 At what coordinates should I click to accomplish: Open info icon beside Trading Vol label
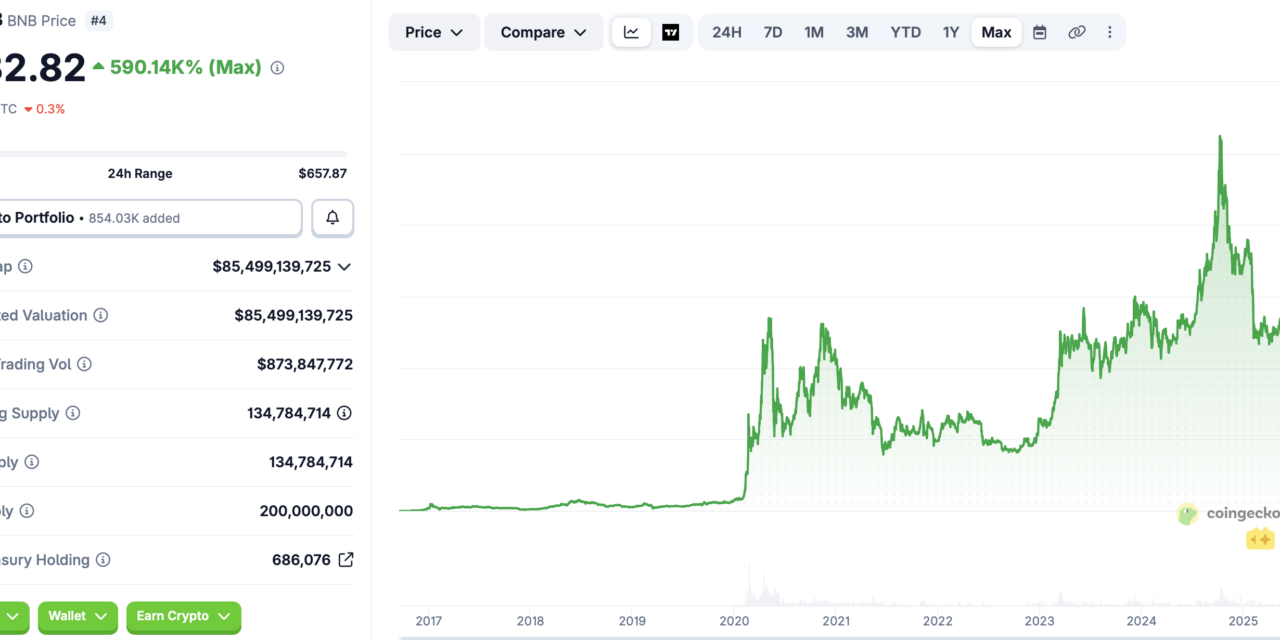[x=84, y=364]
